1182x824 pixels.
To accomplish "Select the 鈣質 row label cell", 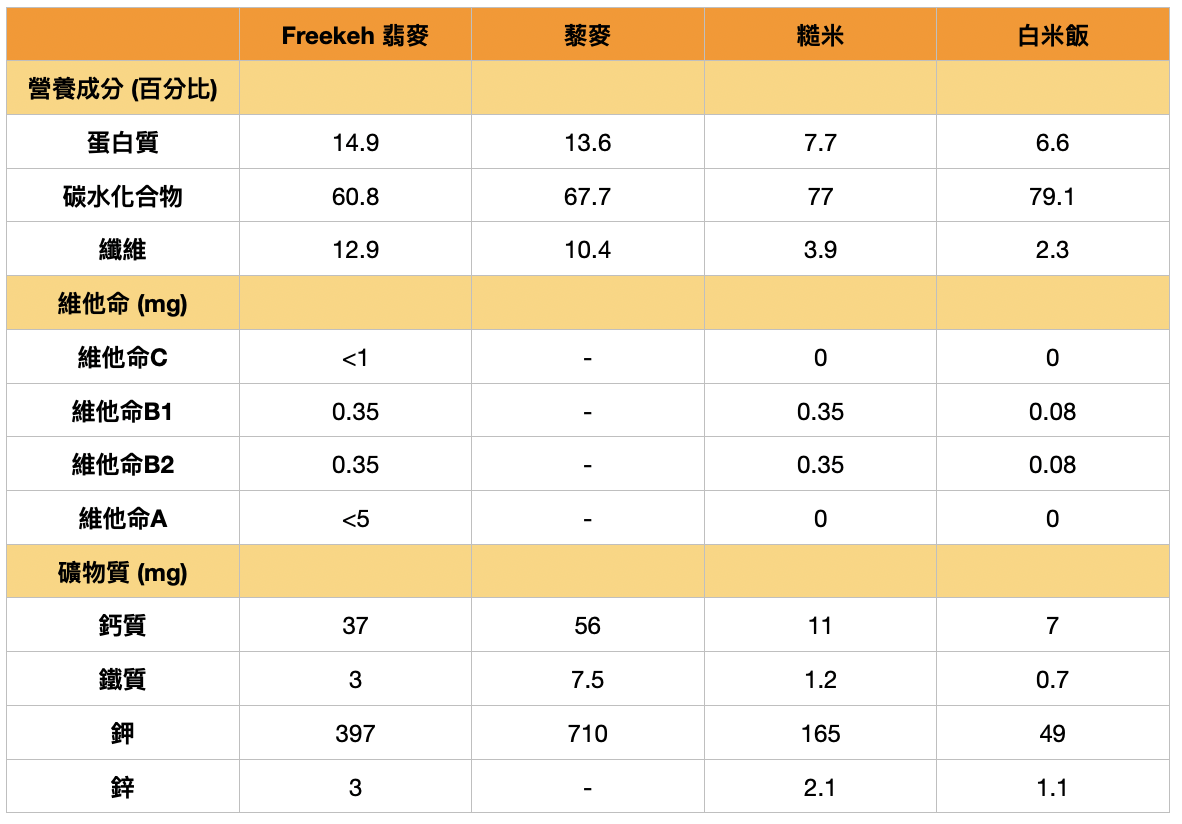I will (123, 626).
